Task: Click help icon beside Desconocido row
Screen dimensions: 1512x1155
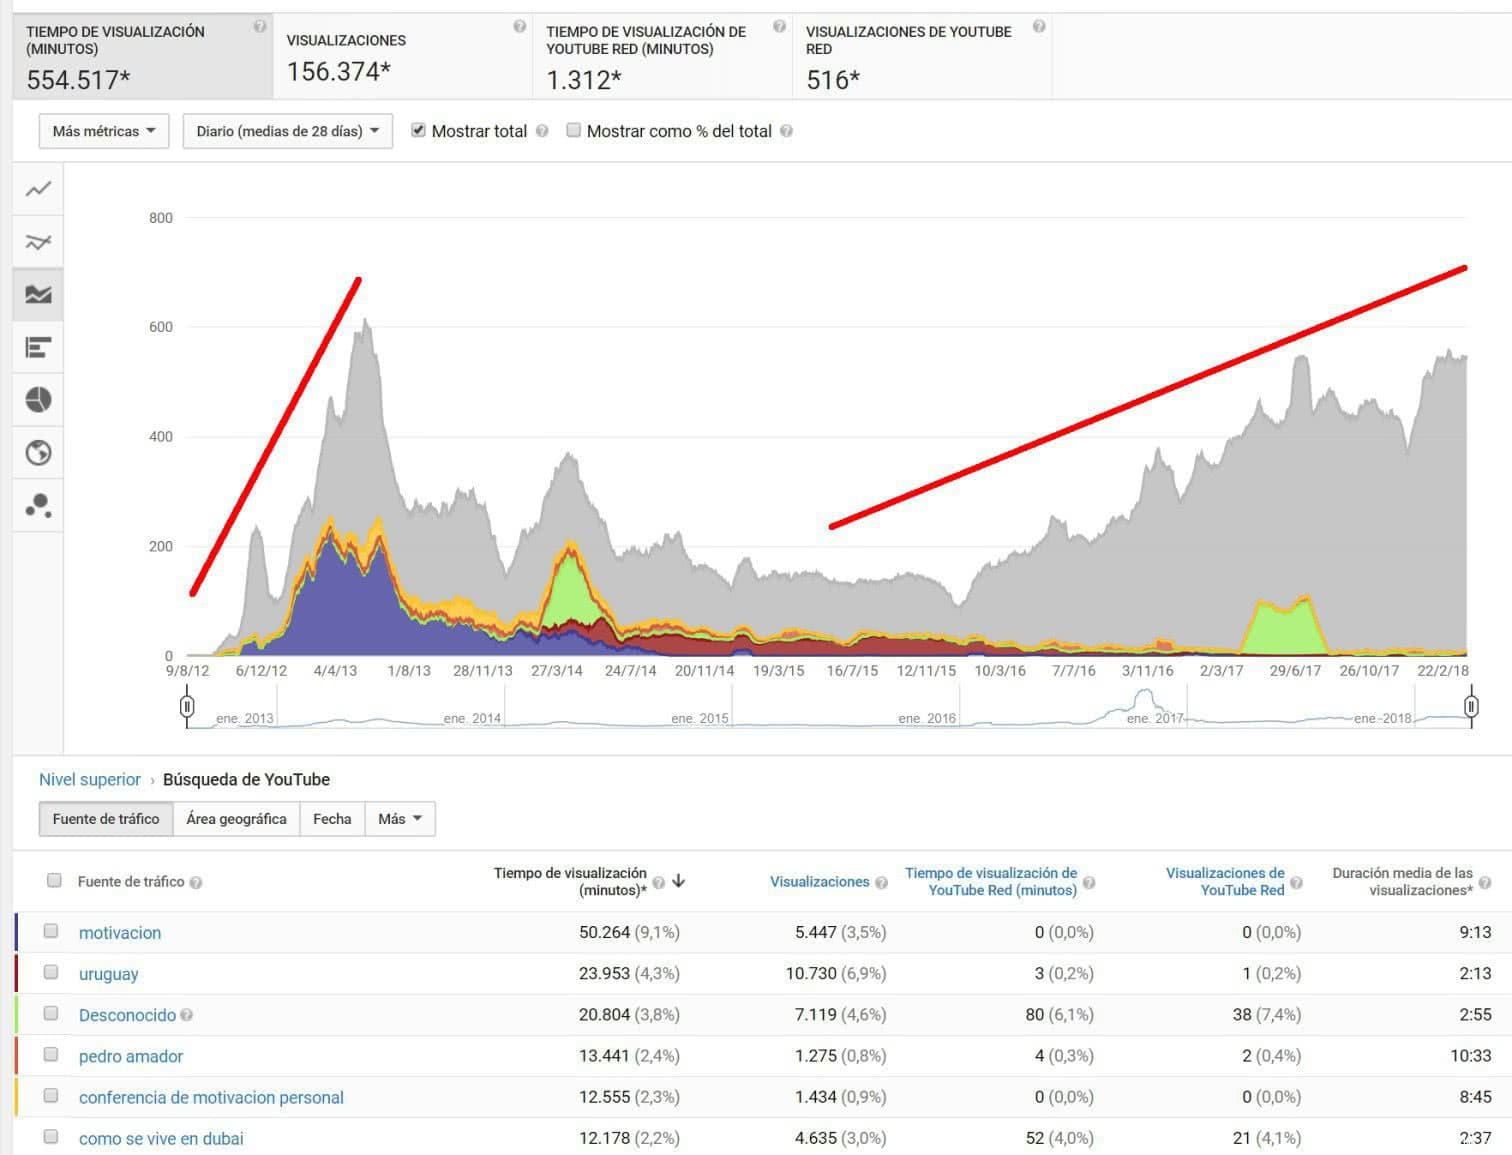Action: click(187, 1015)
